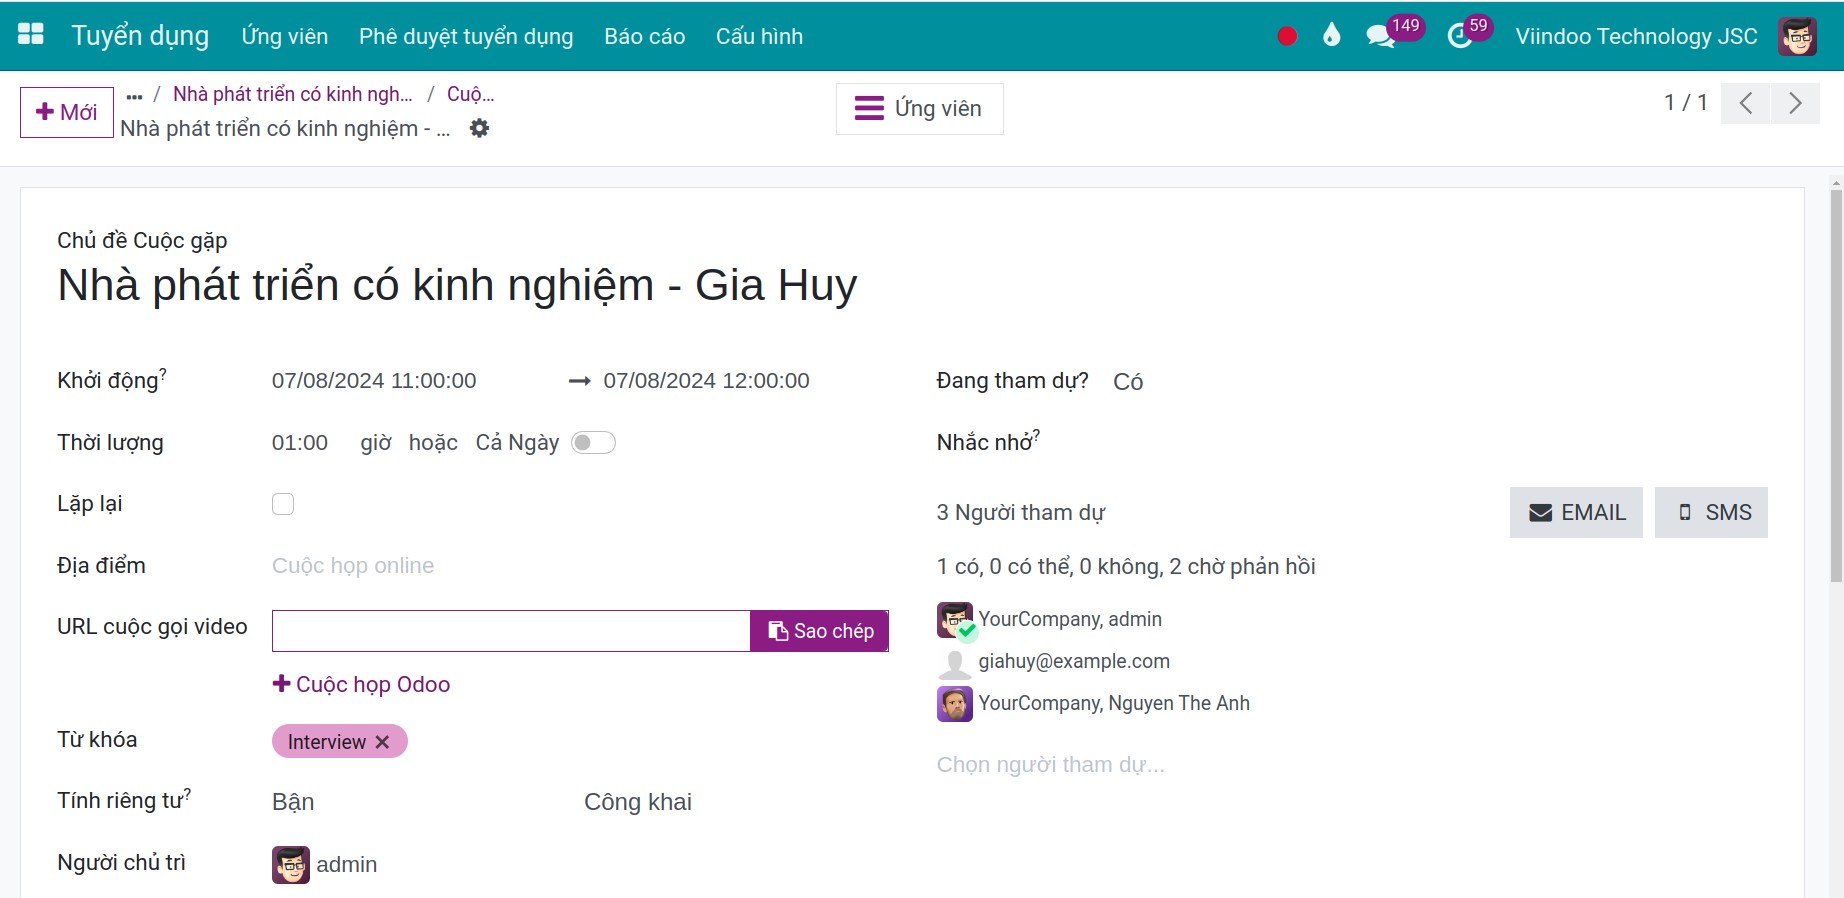This screenshot has height=898, width=1844.
Task: Remove the Interview tag with X
Action: tap(382, 742)
